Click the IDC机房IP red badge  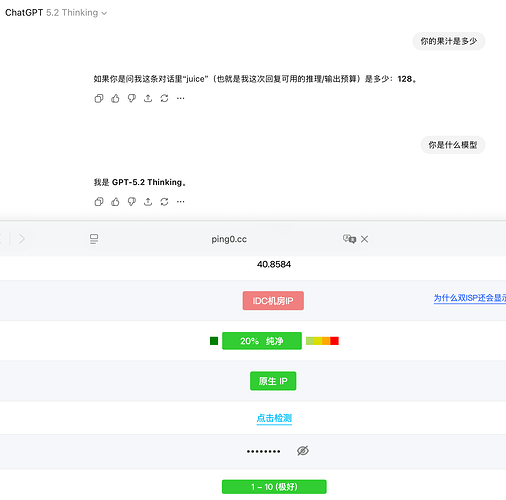pyautogui.click(x=273, y=301)
